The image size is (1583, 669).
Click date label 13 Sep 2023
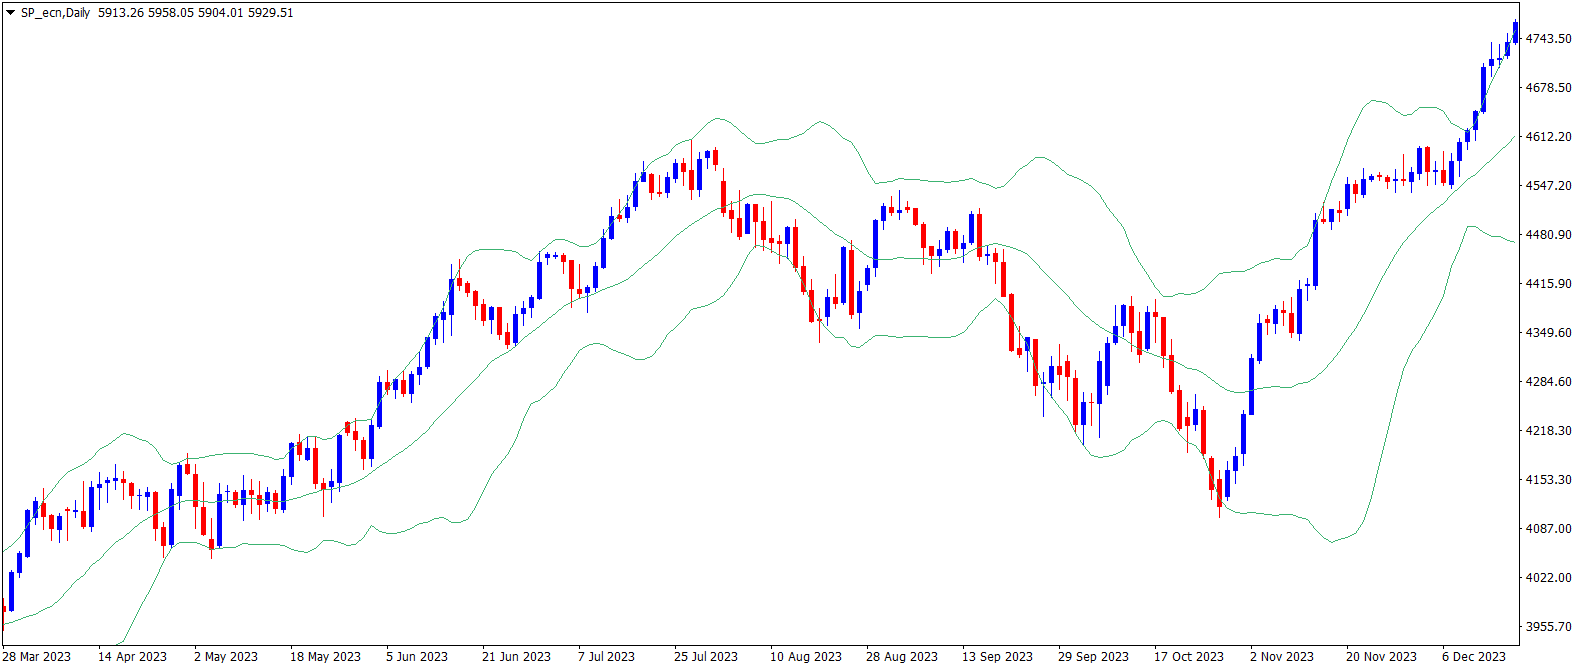coord(997,657)
